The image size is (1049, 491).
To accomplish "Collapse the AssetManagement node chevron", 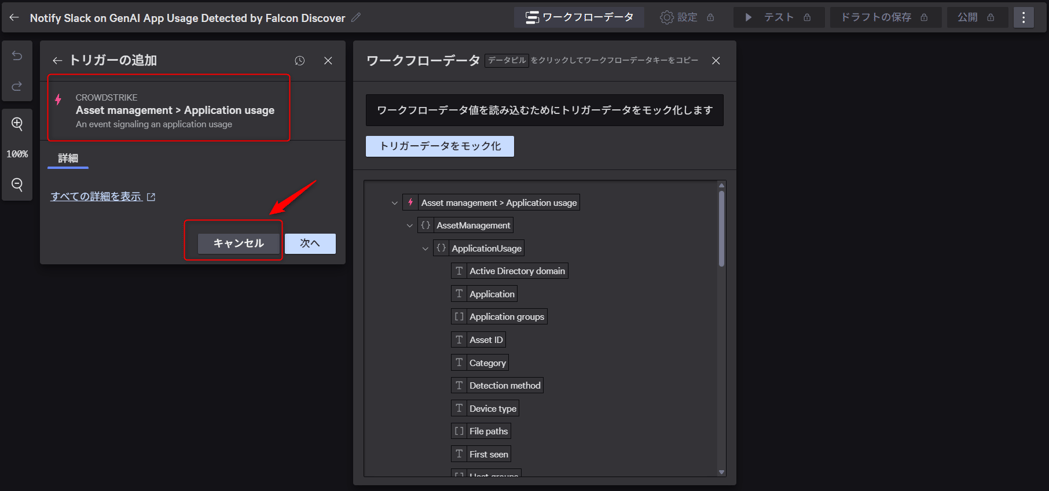I will pos(410,225).
